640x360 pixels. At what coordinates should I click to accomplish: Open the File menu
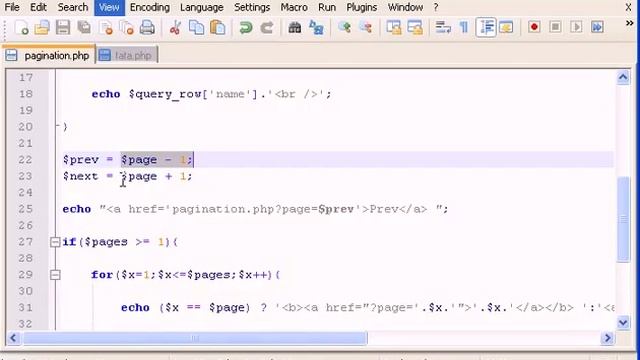(12, 7)
